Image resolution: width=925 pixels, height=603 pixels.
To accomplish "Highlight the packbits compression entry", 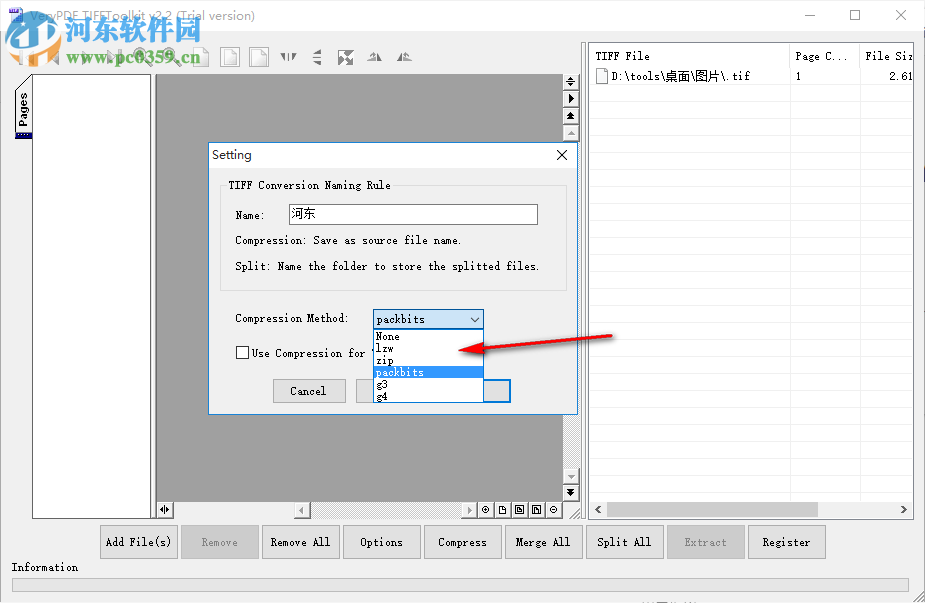I will point(400,371).
